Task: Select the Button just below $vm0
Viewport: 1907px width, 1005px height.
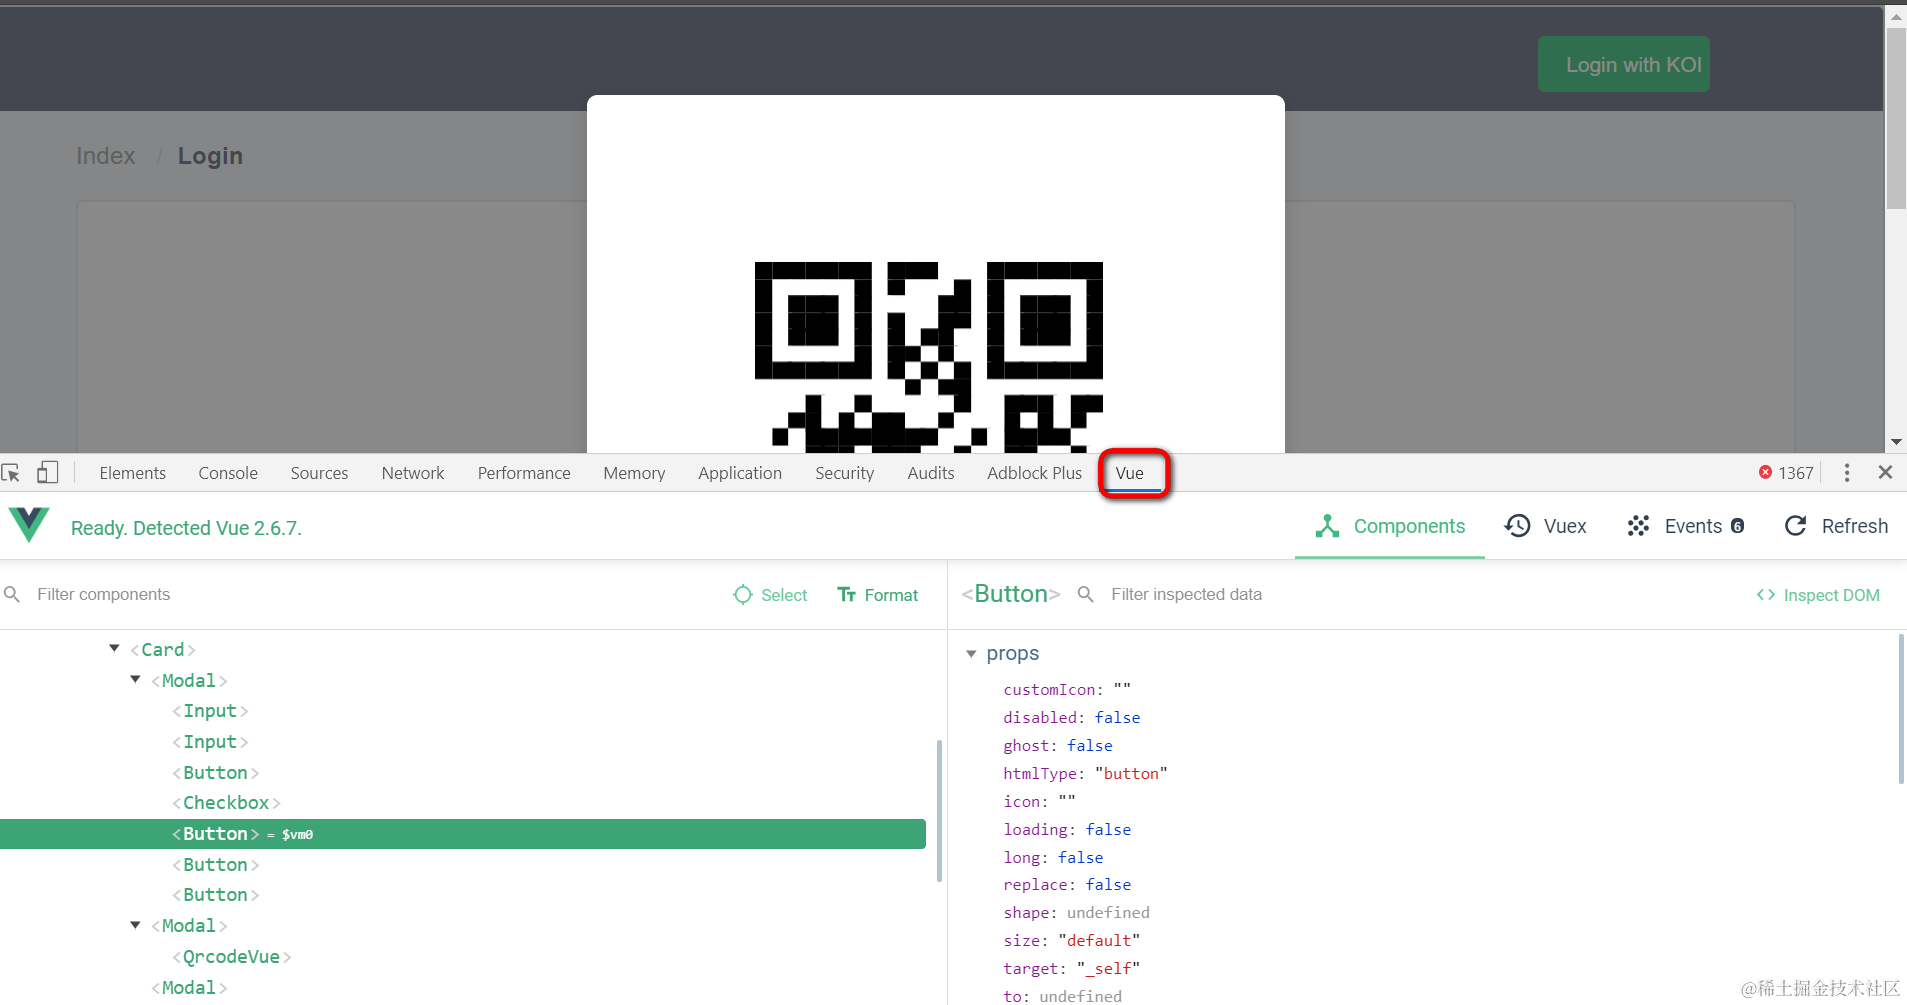Action: click(215, 865)
